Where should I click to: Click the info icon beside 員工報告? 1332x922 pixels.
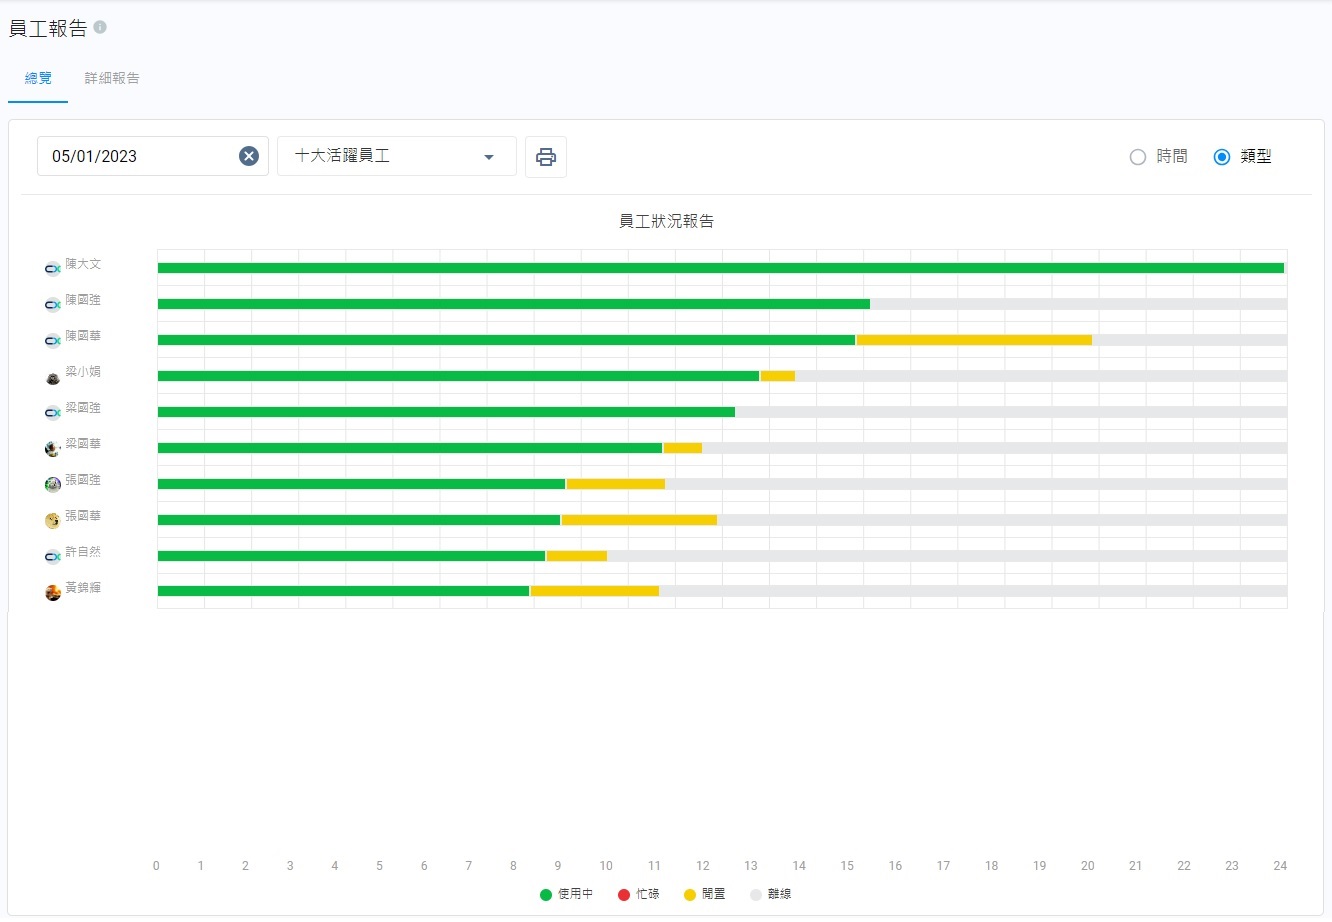click(x=100, y=27)
